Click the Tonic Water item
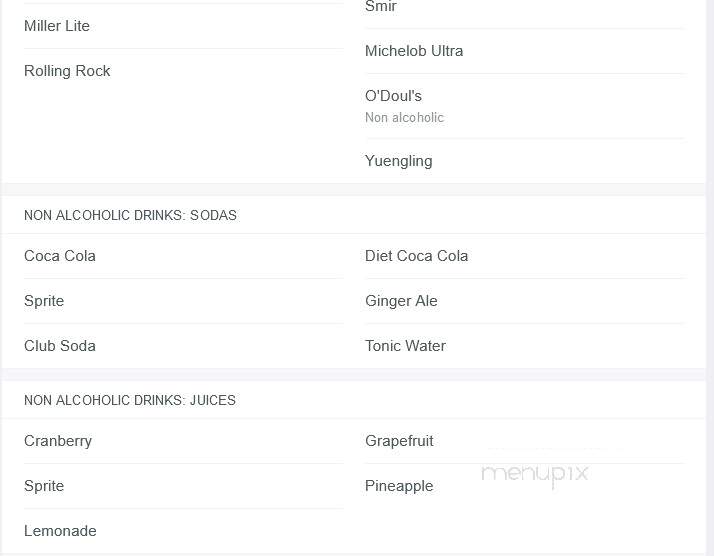The image size is (714, 556). coord(405,346)
